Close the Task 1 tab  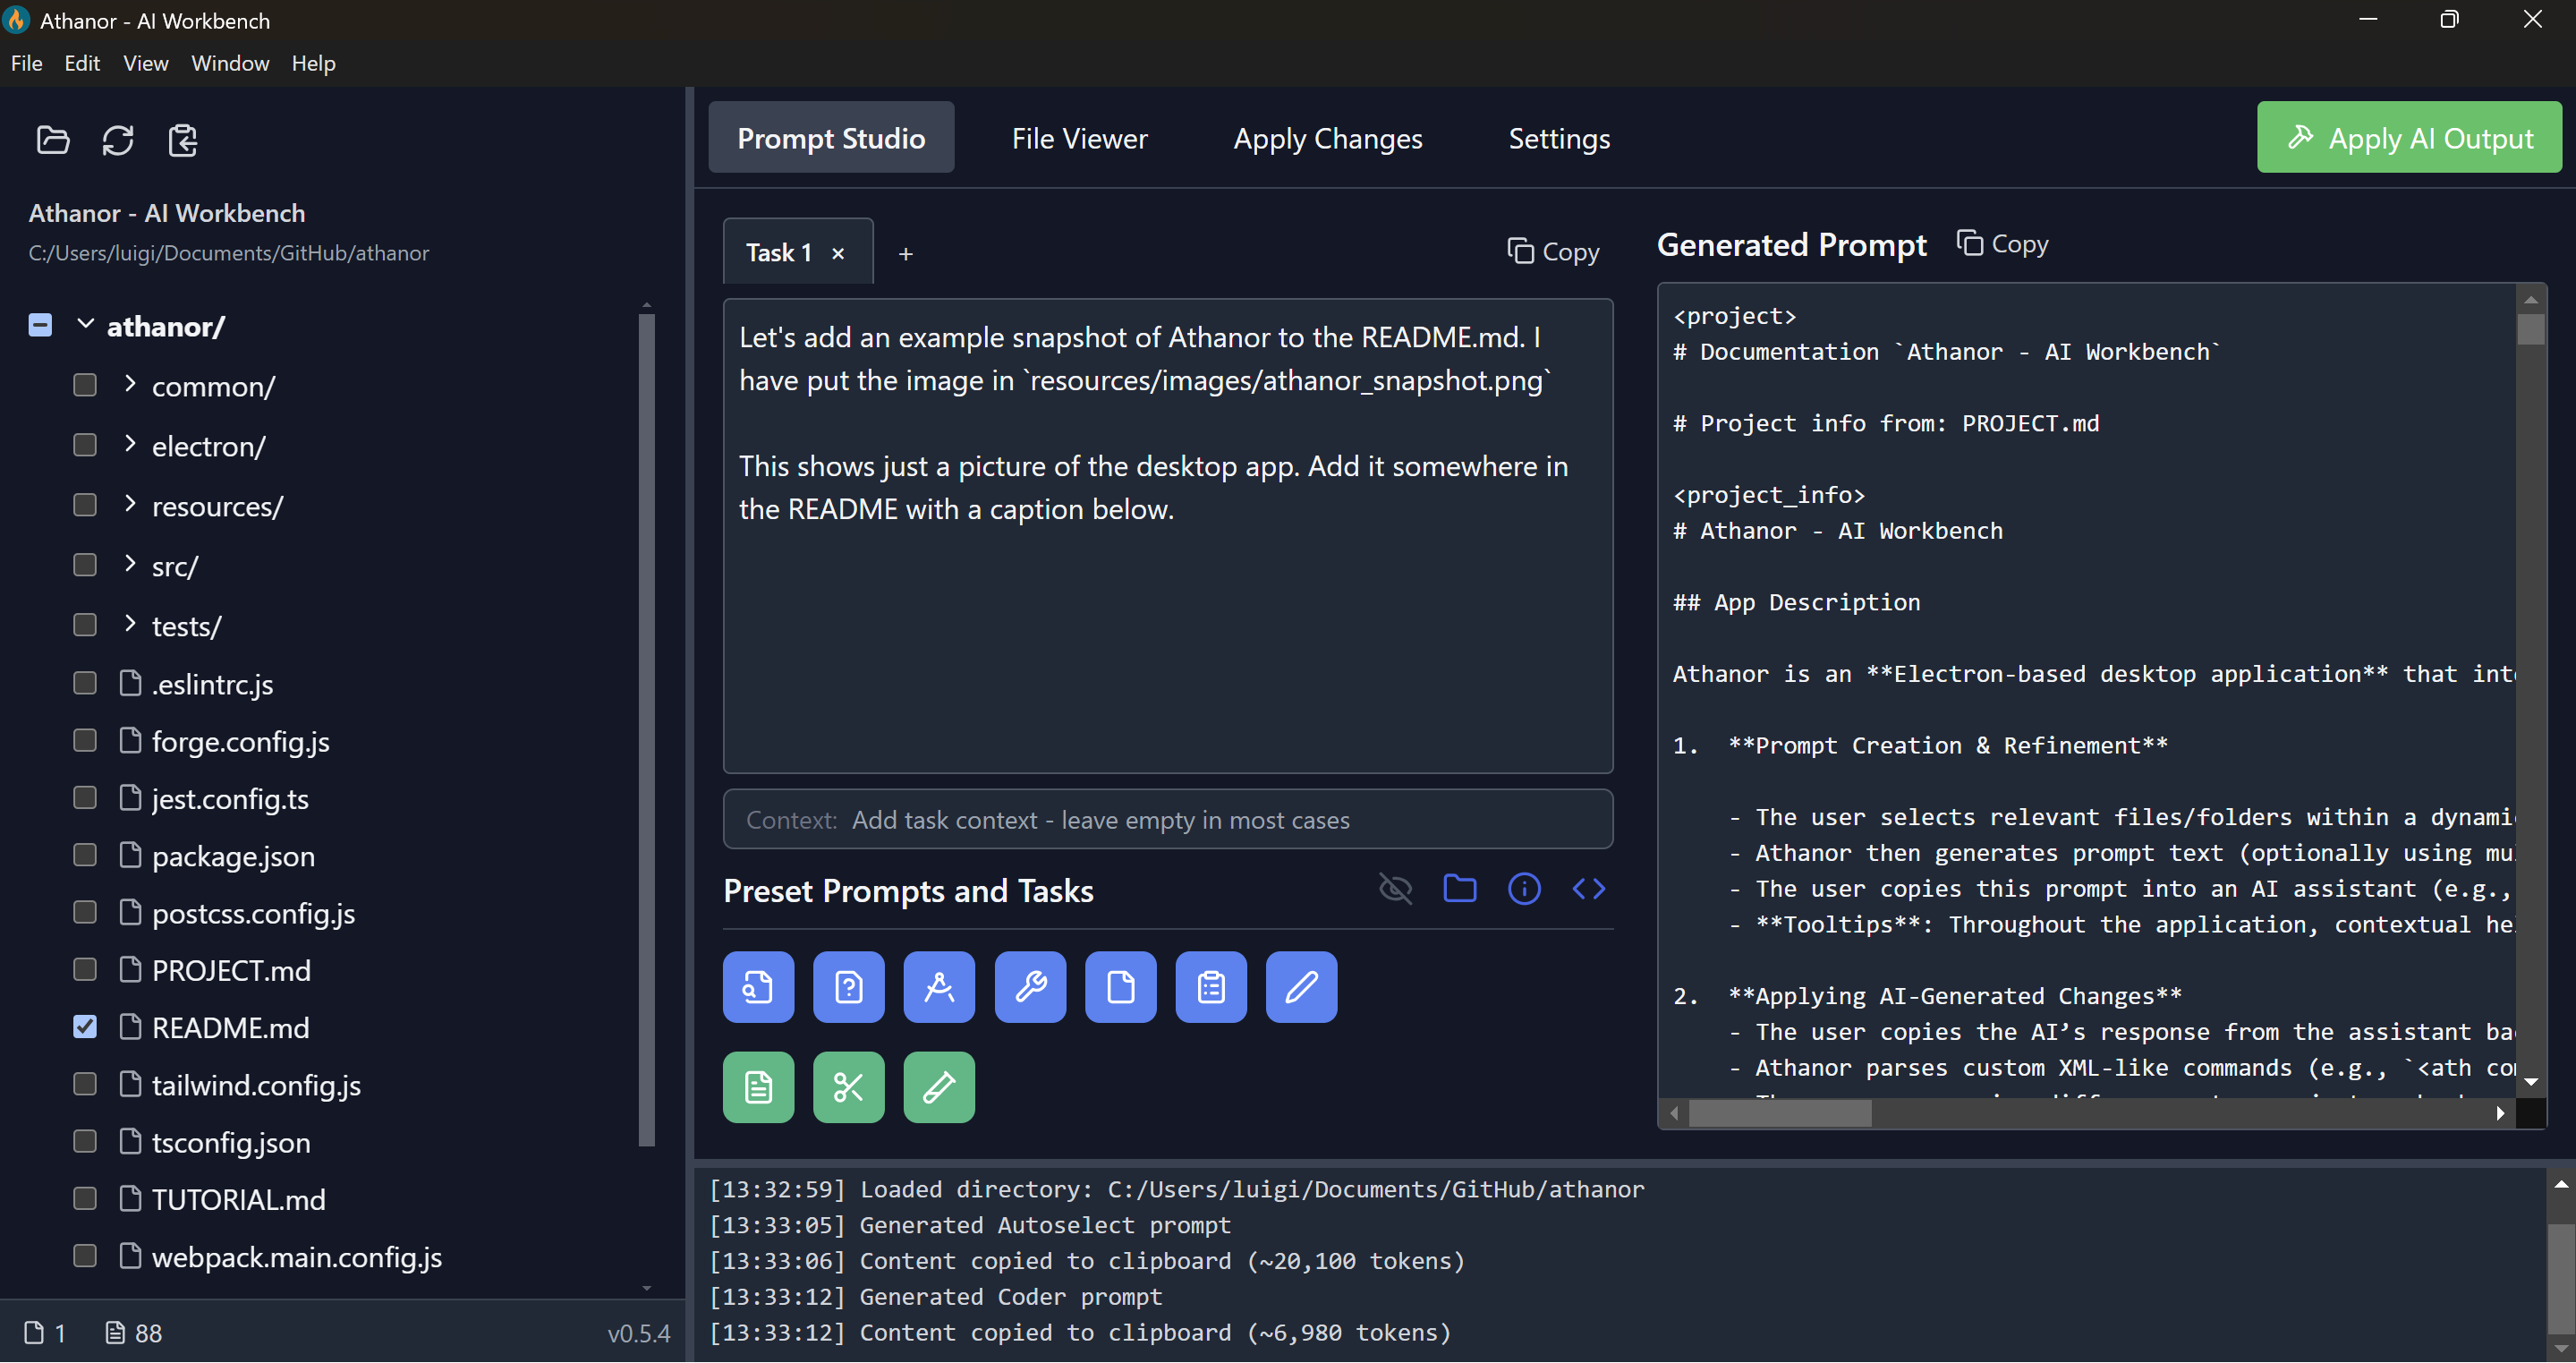[838, 254]
